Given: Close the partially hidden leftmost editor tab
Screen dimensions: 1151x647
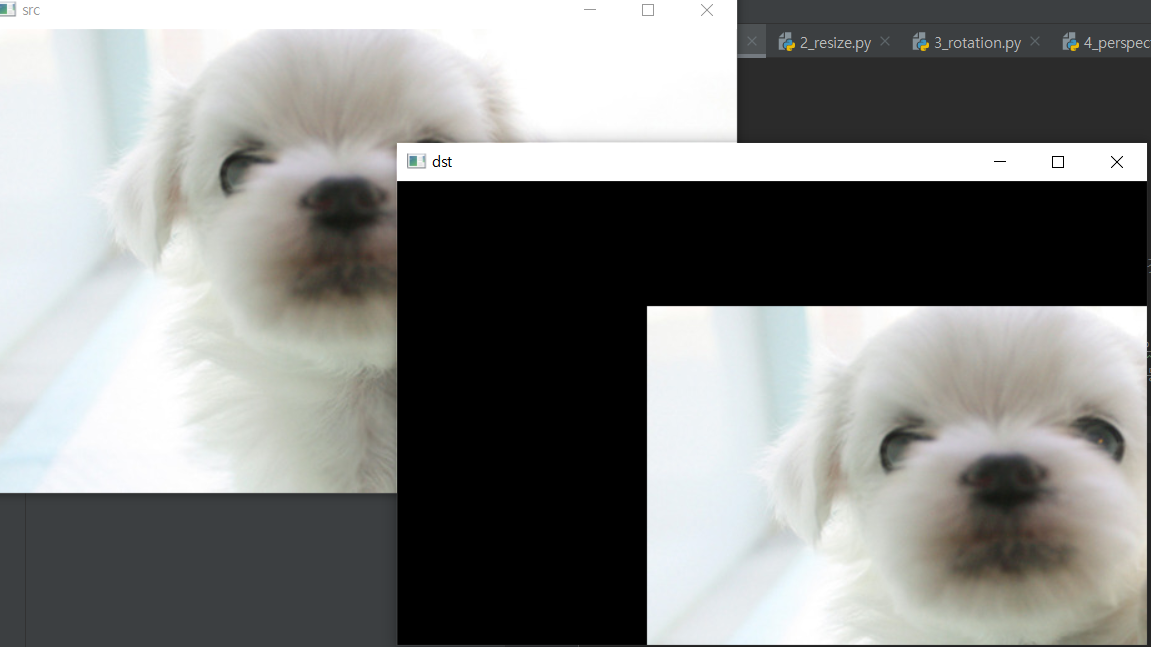Looking at the screenshot, I should point(752,42).
